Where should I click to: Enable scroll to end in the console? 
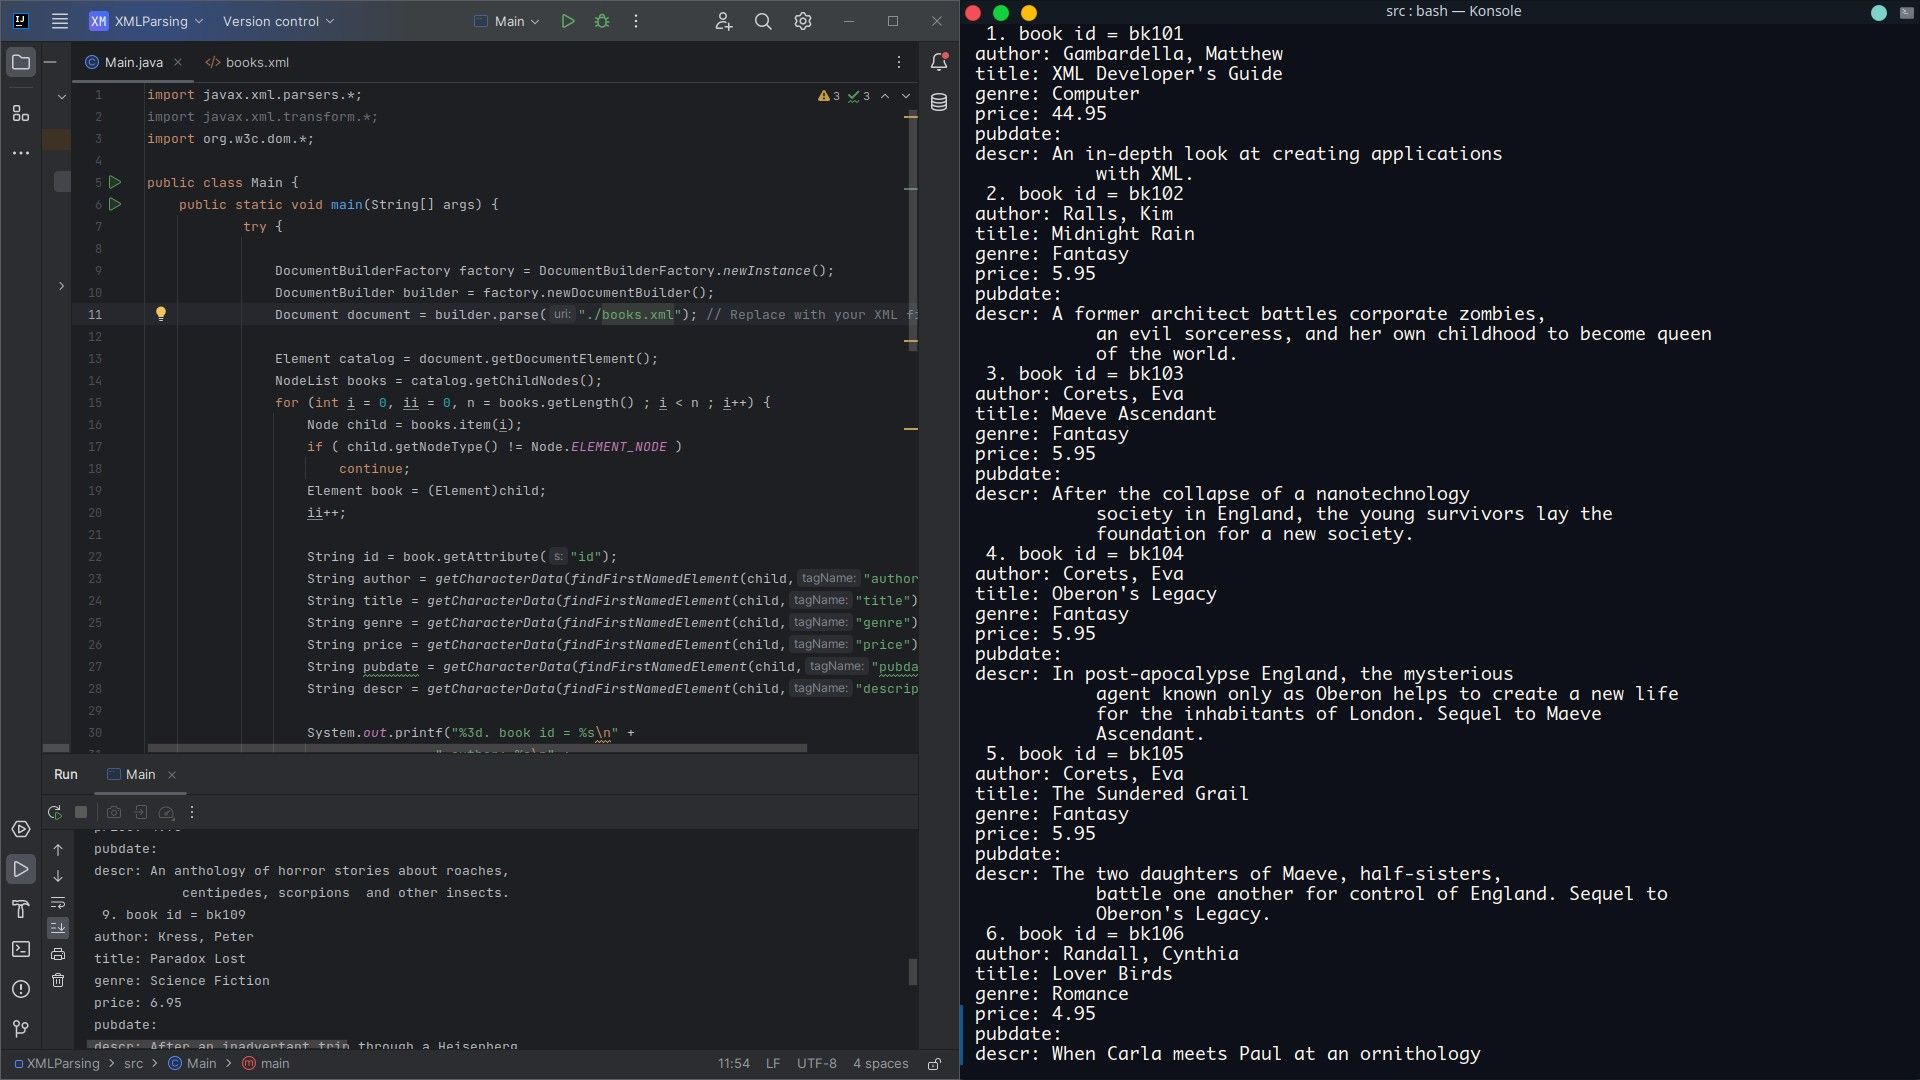point(59,927)
